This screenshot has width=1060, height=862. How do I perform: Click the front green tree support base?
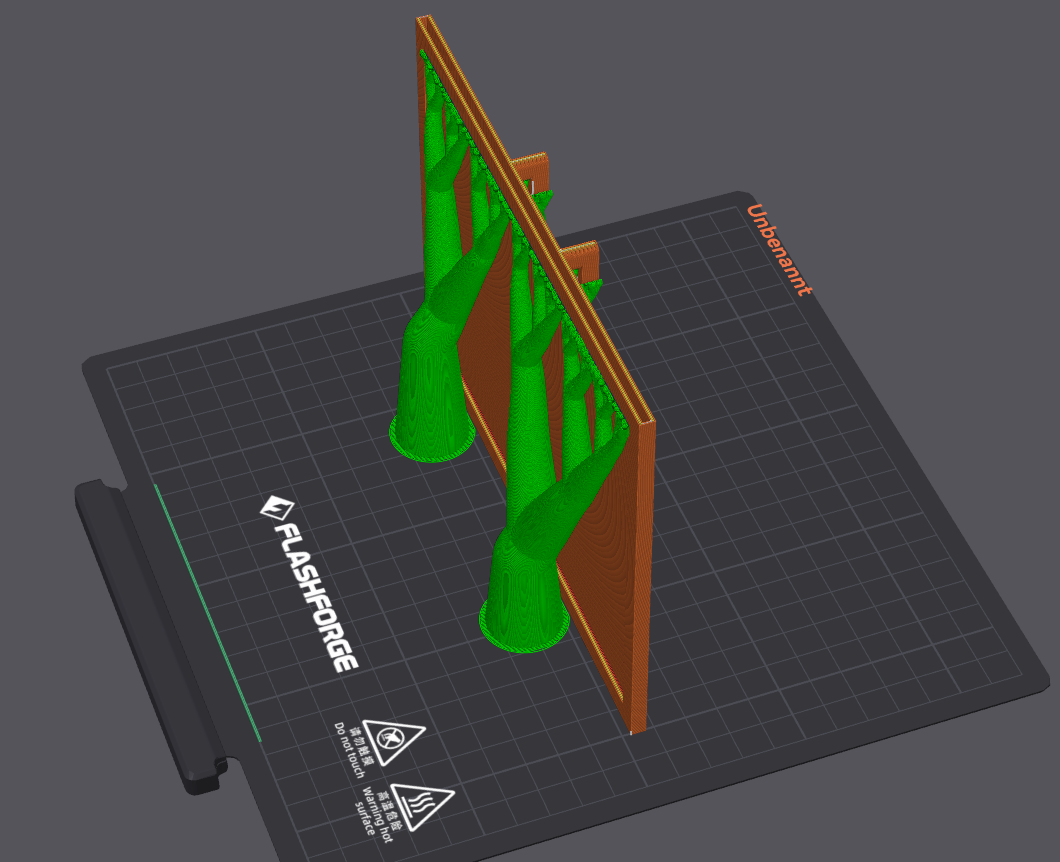[524, 595]
